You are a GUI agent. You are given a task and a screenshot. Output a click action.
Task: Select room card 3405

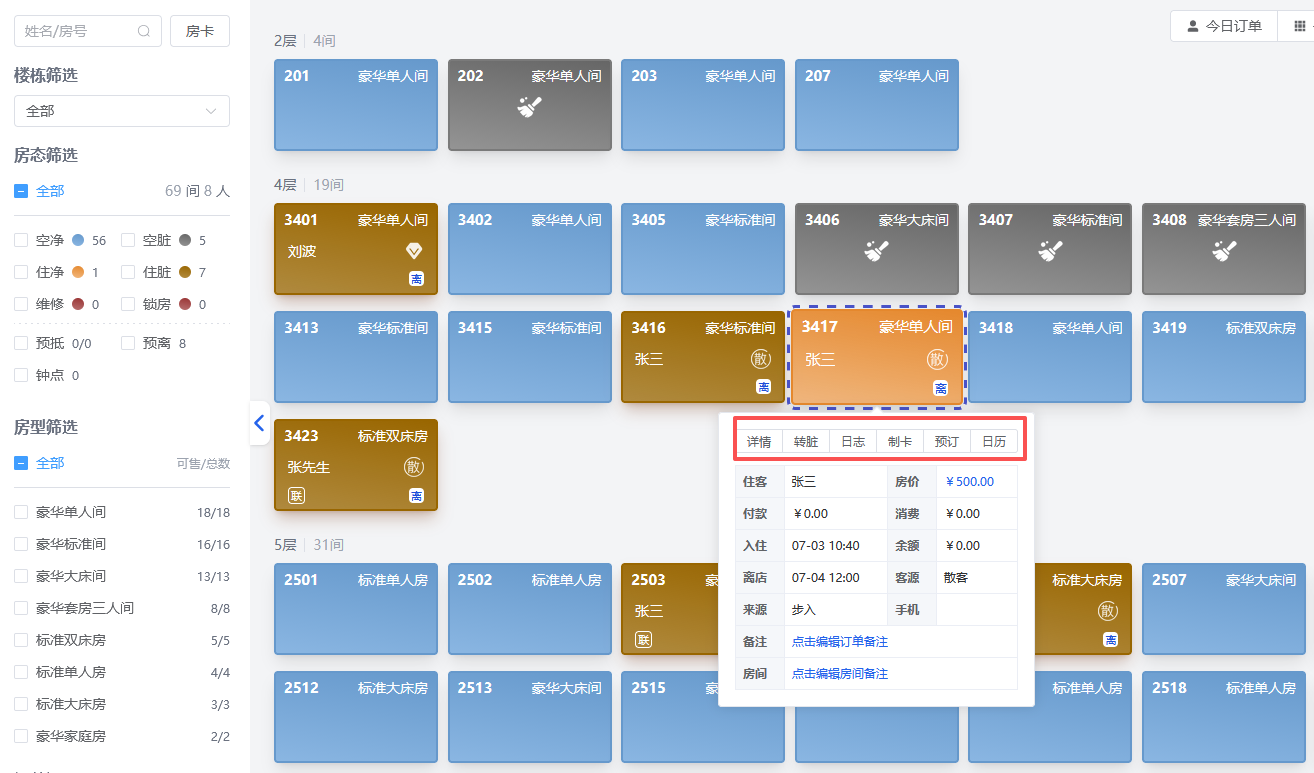tap(703, 249)
